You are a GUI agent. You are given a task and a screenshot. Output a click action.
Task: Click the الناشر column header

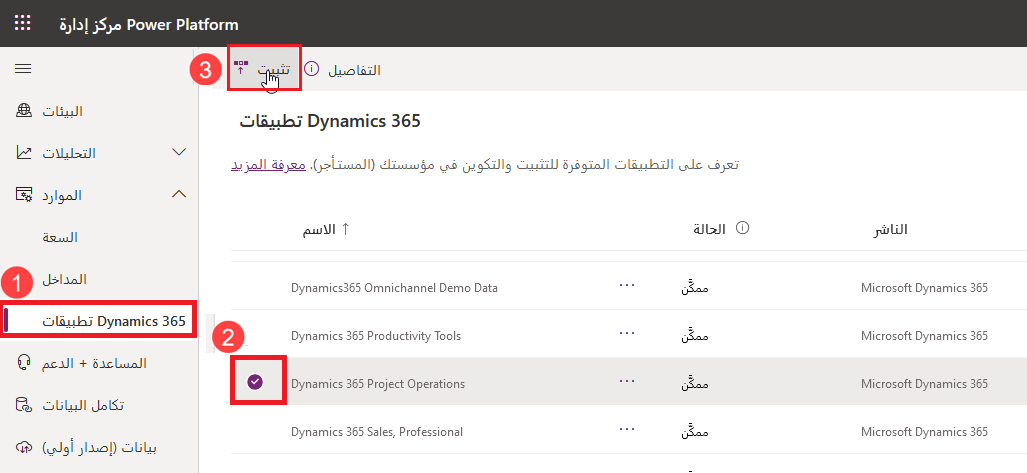890,229
